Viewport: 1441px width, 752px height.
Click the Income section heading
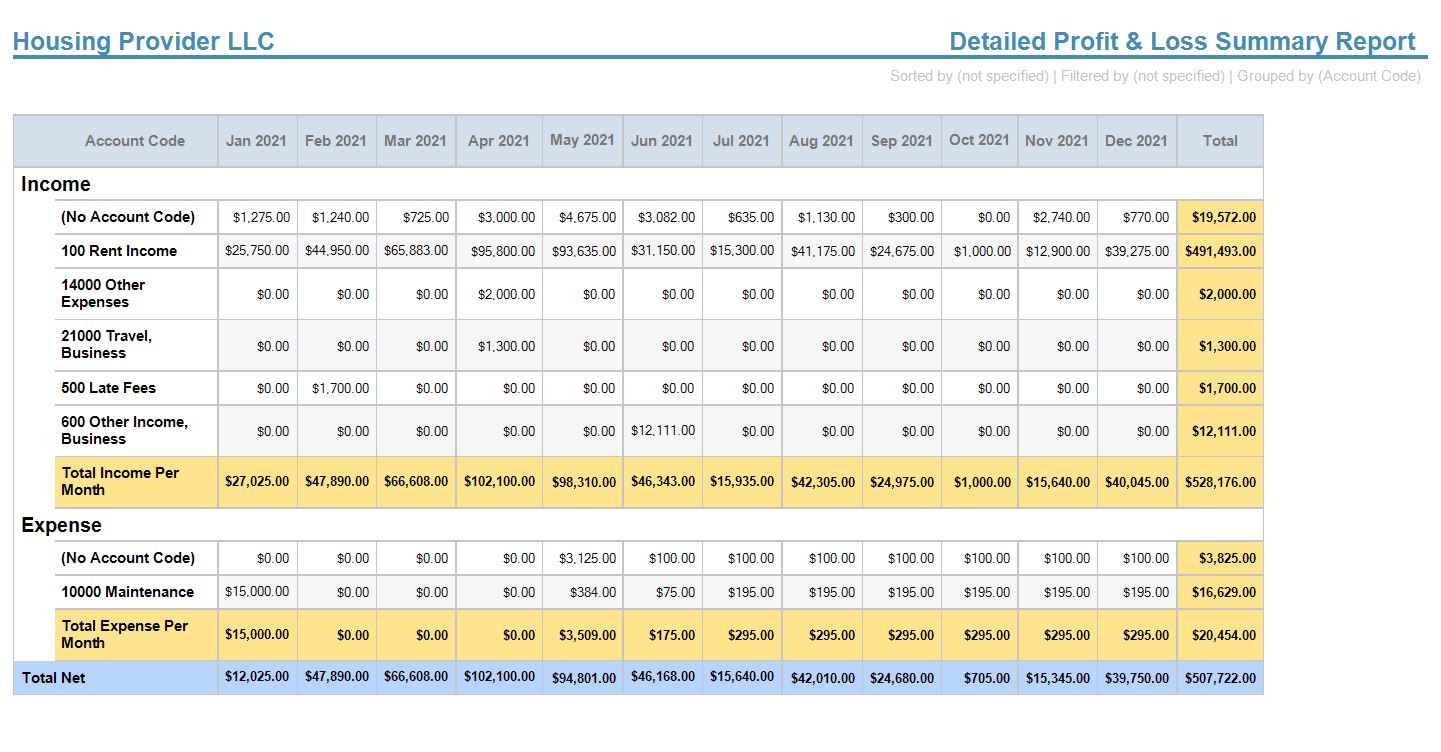[55, 184]
